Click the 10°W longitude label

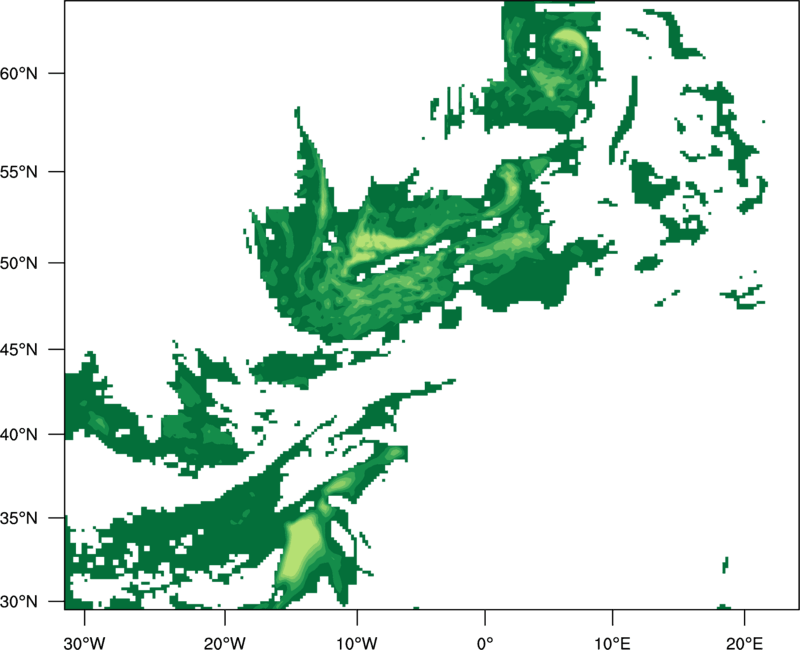click(357, 643)
